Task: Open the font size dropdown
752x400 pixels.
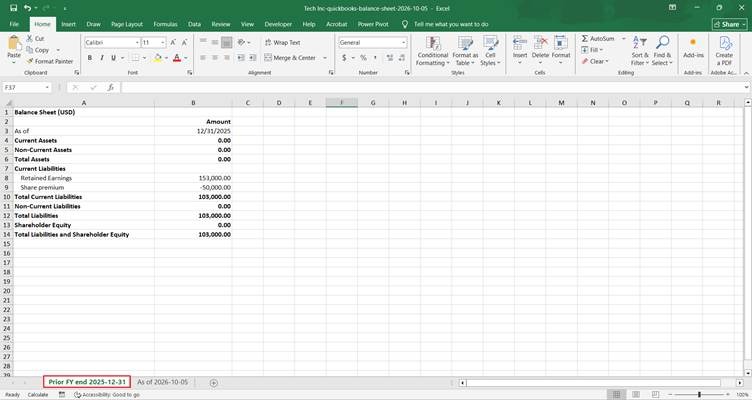Action: pos(163,43)
